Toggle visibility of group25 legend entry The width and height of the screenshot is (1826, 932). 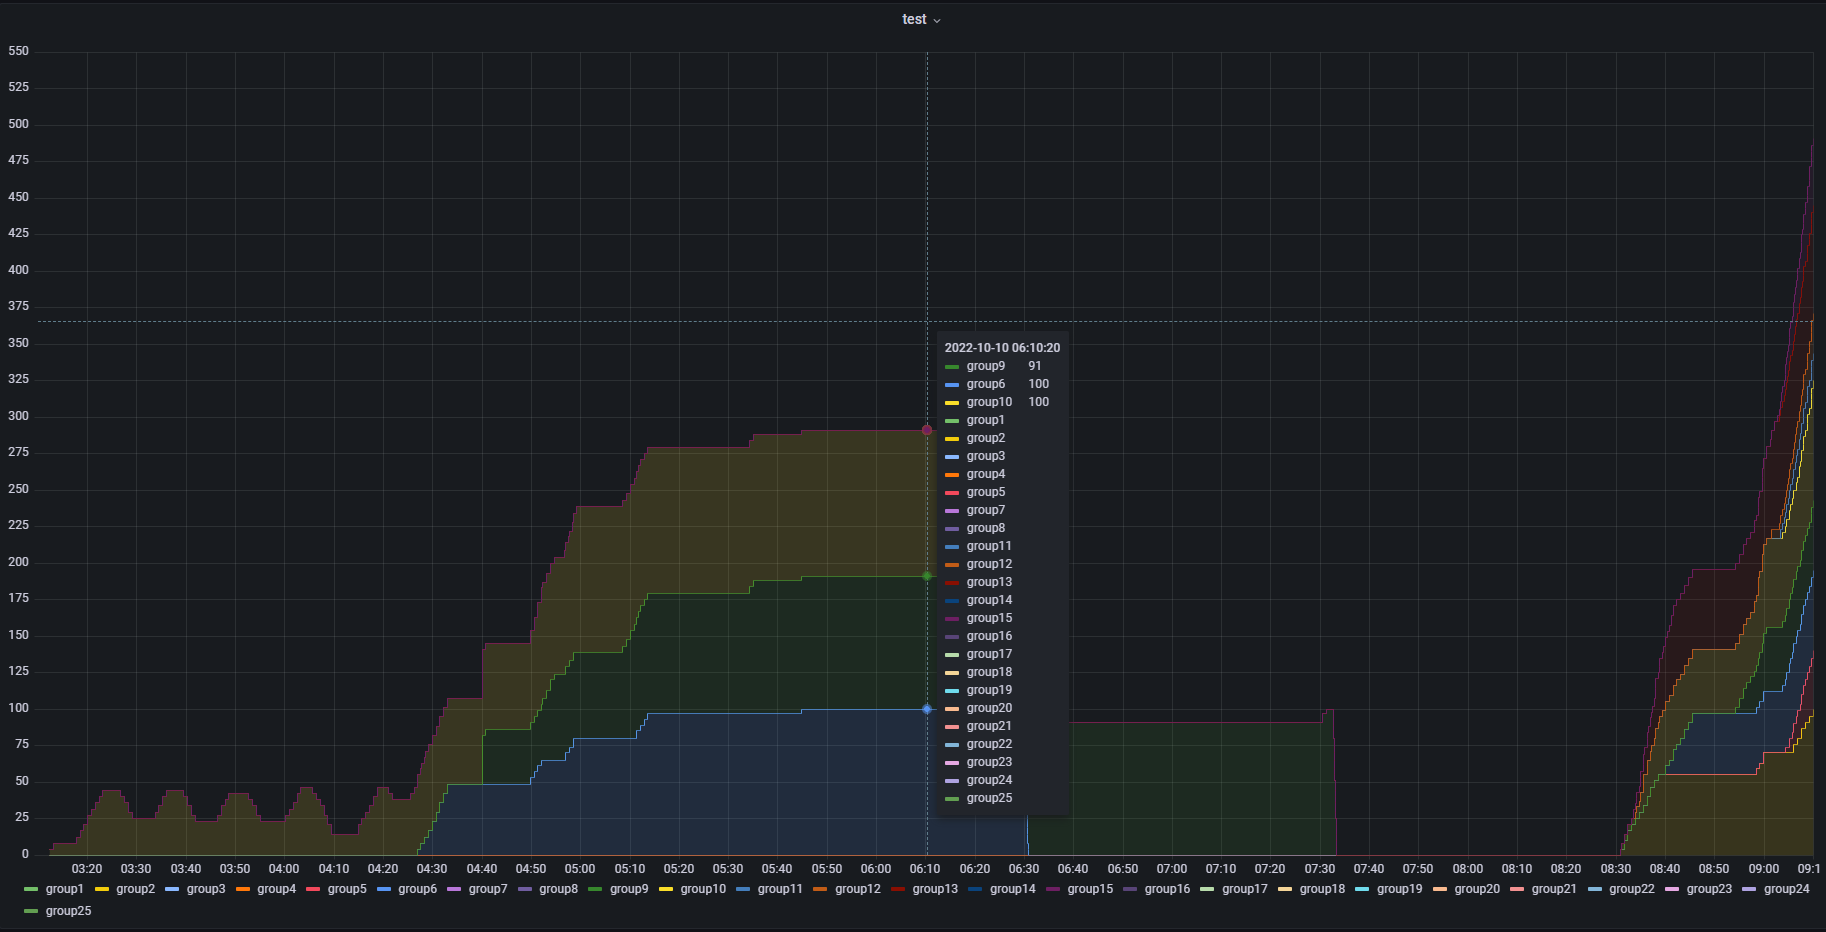pos(66,910)
